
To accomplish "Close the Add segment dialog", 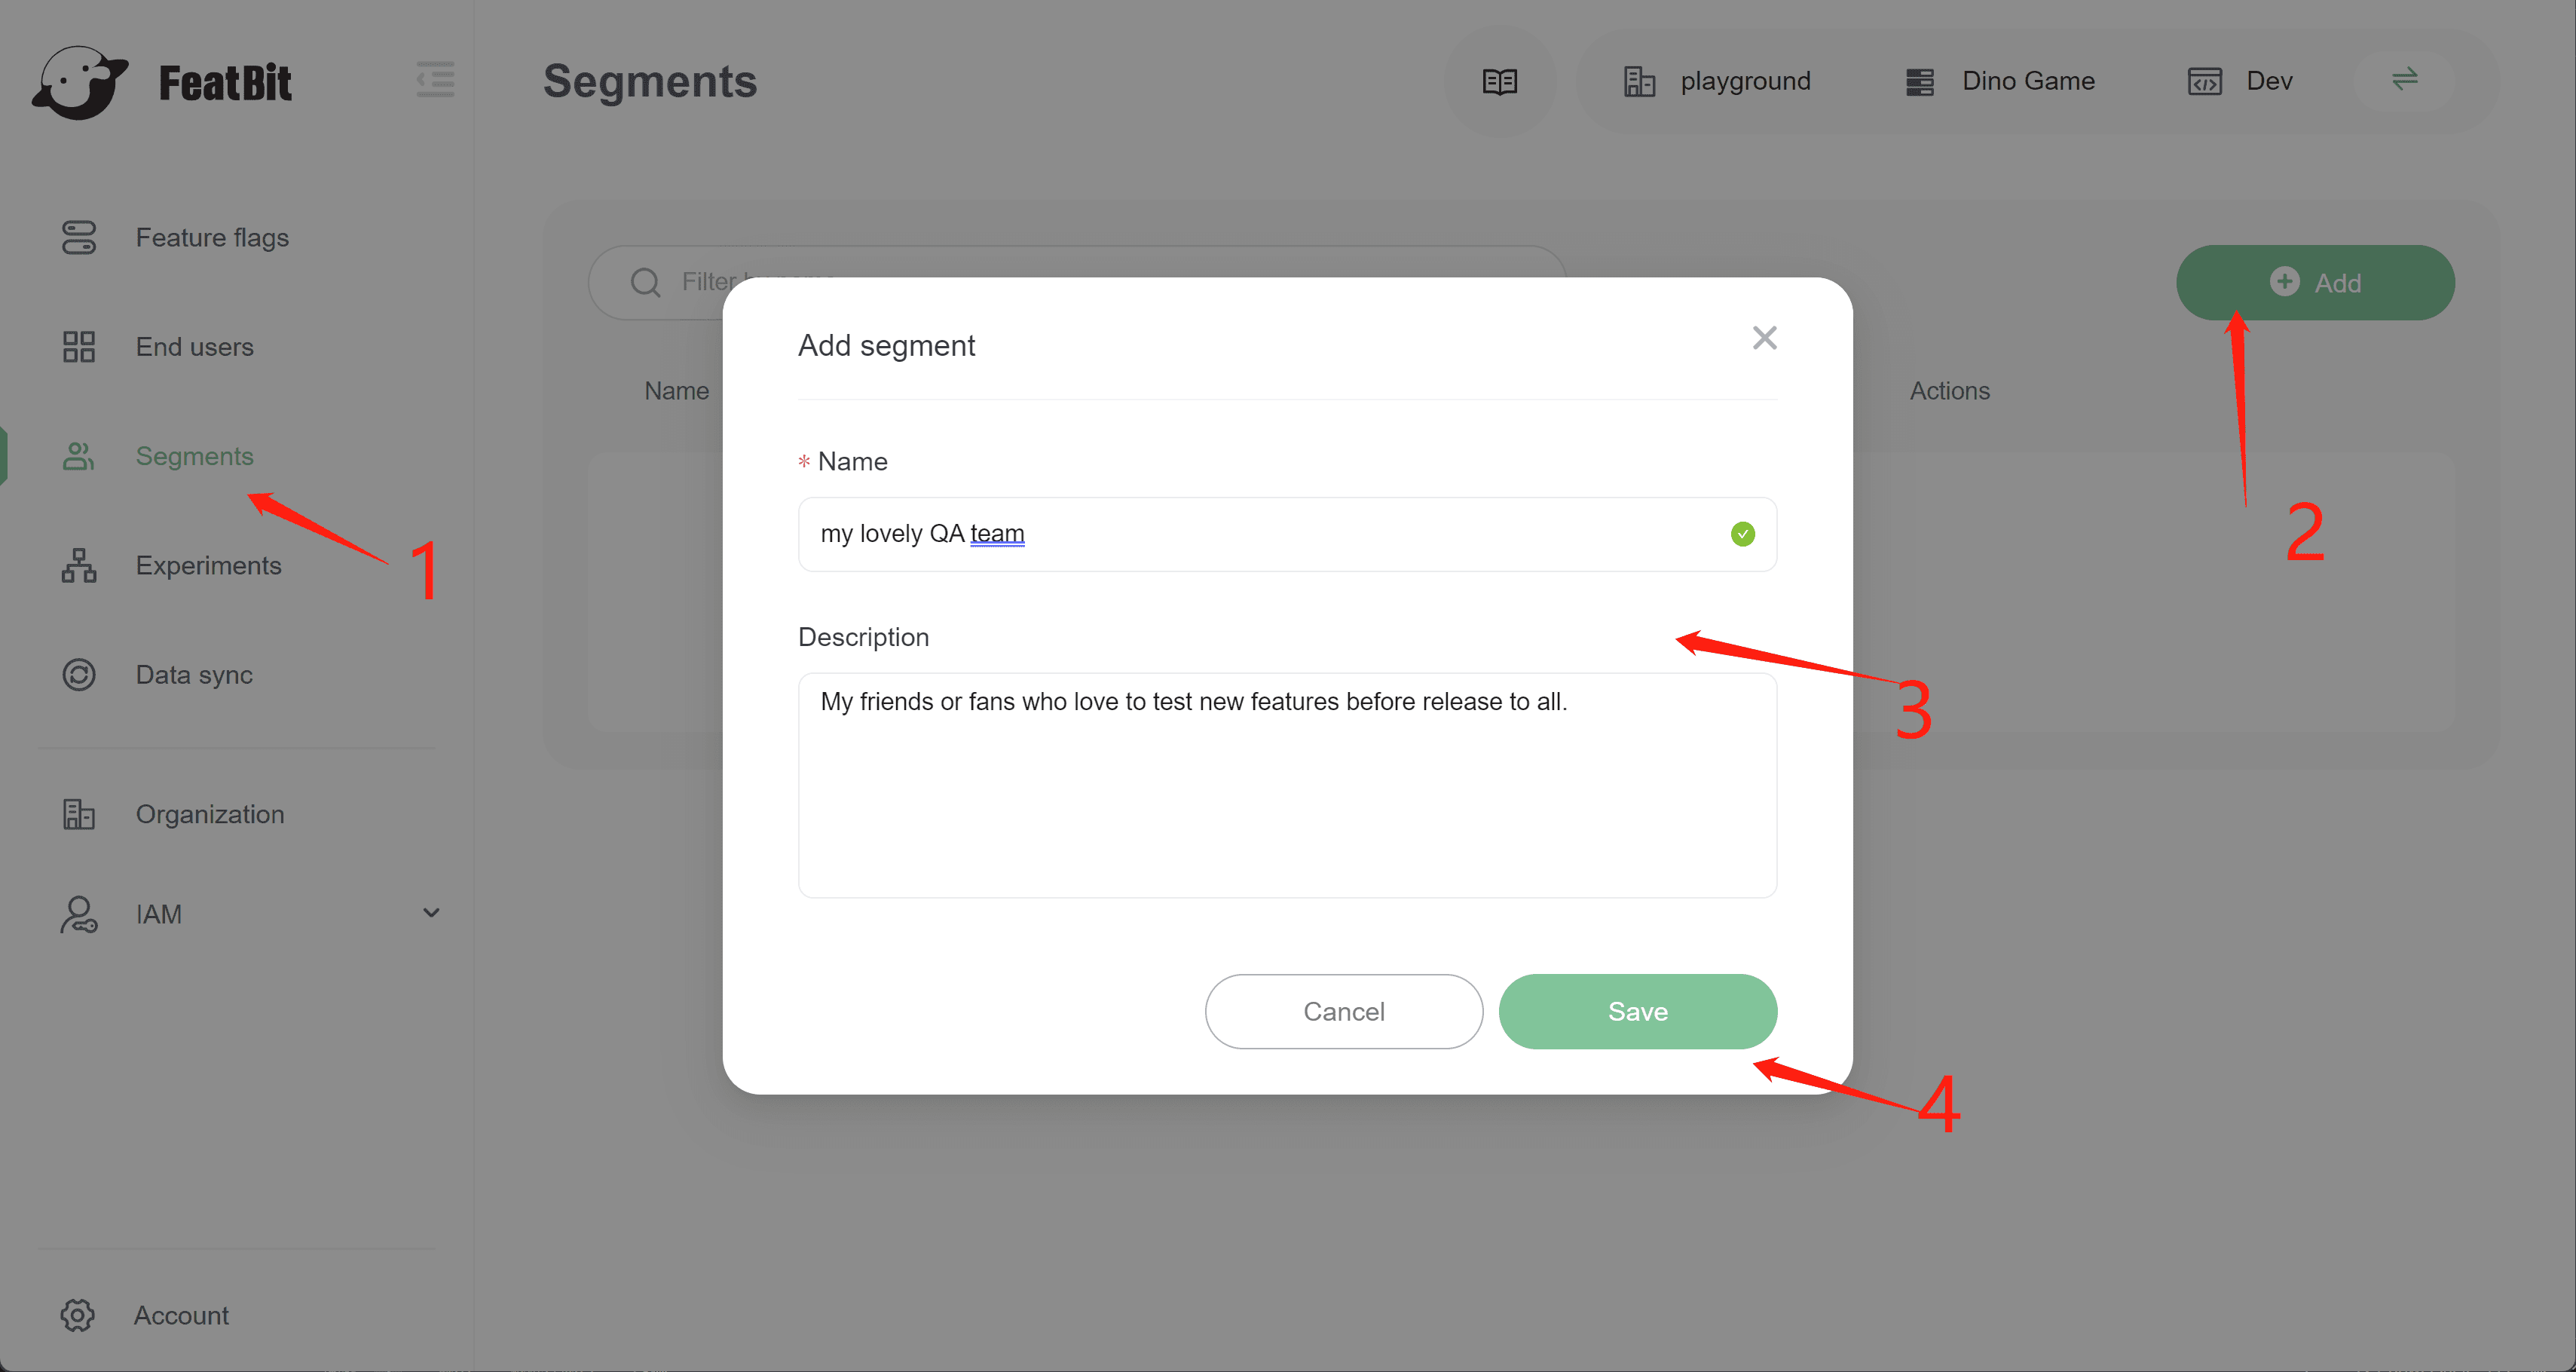I will coord(1764,338).
